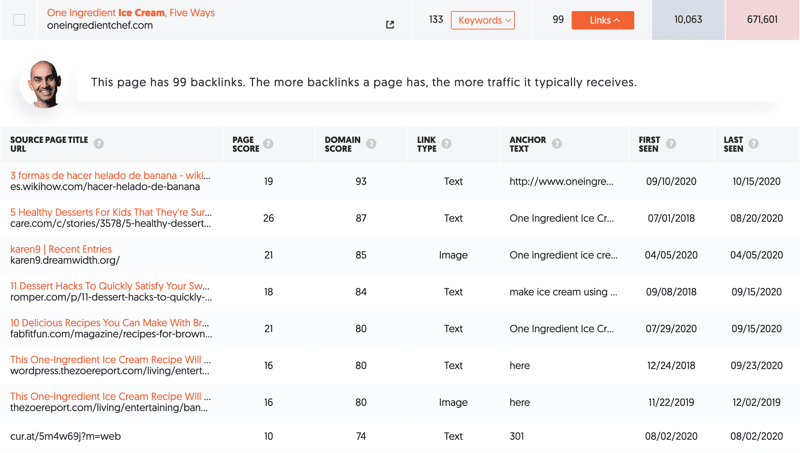Click help icon next to Source Page Title
The image size is (800, 453).
[99, 144]
